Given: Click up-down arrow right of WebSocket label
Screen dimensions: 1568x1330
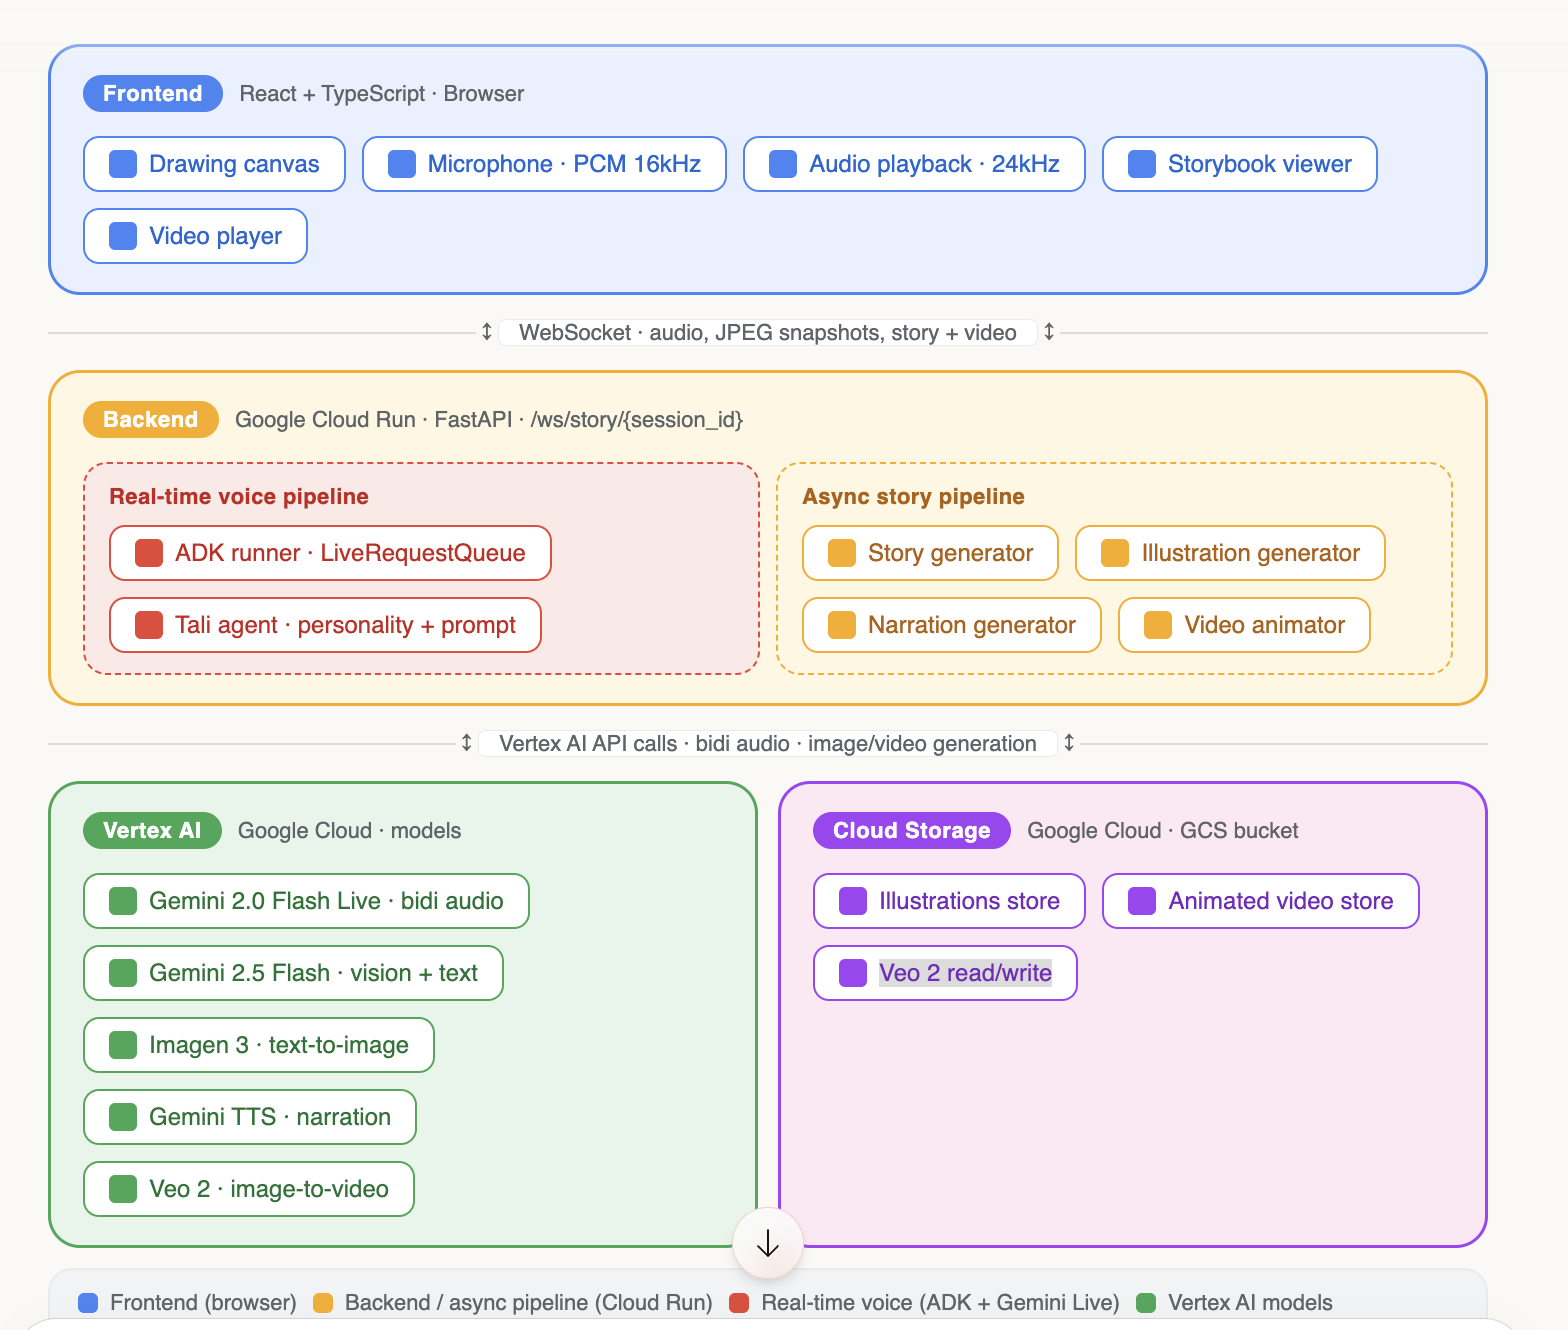Looking at the screenshot, I should (x=1049, y=332).
